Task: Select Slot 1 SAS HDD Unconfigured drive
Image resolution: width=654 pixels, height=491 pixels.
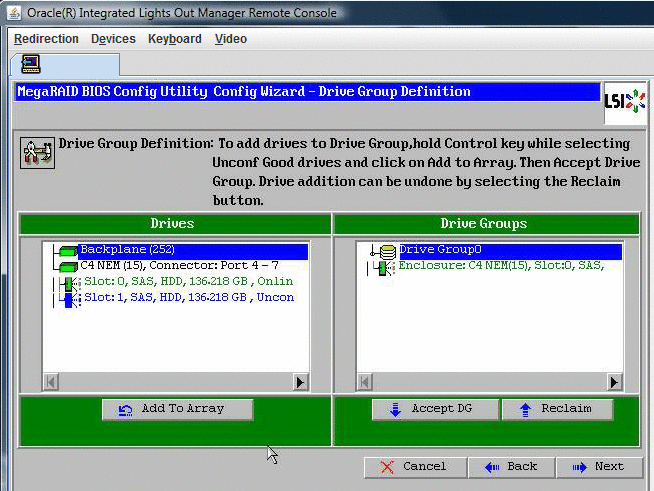Action: pyautogui.click(x=189, y=297)
